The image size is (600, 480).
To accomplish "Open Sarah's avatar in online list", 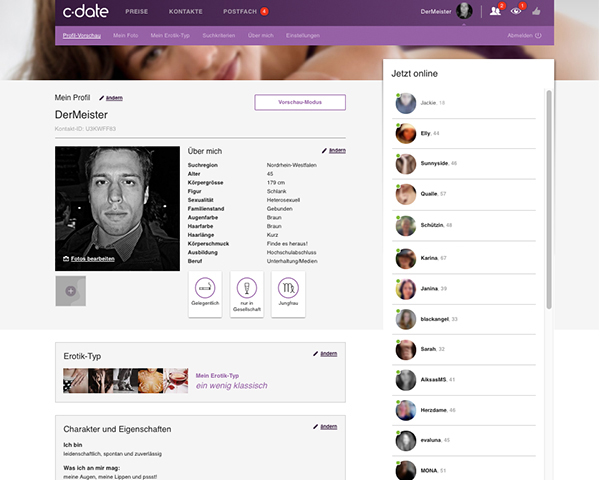I will pyautogui.click(x=406, y=349).
